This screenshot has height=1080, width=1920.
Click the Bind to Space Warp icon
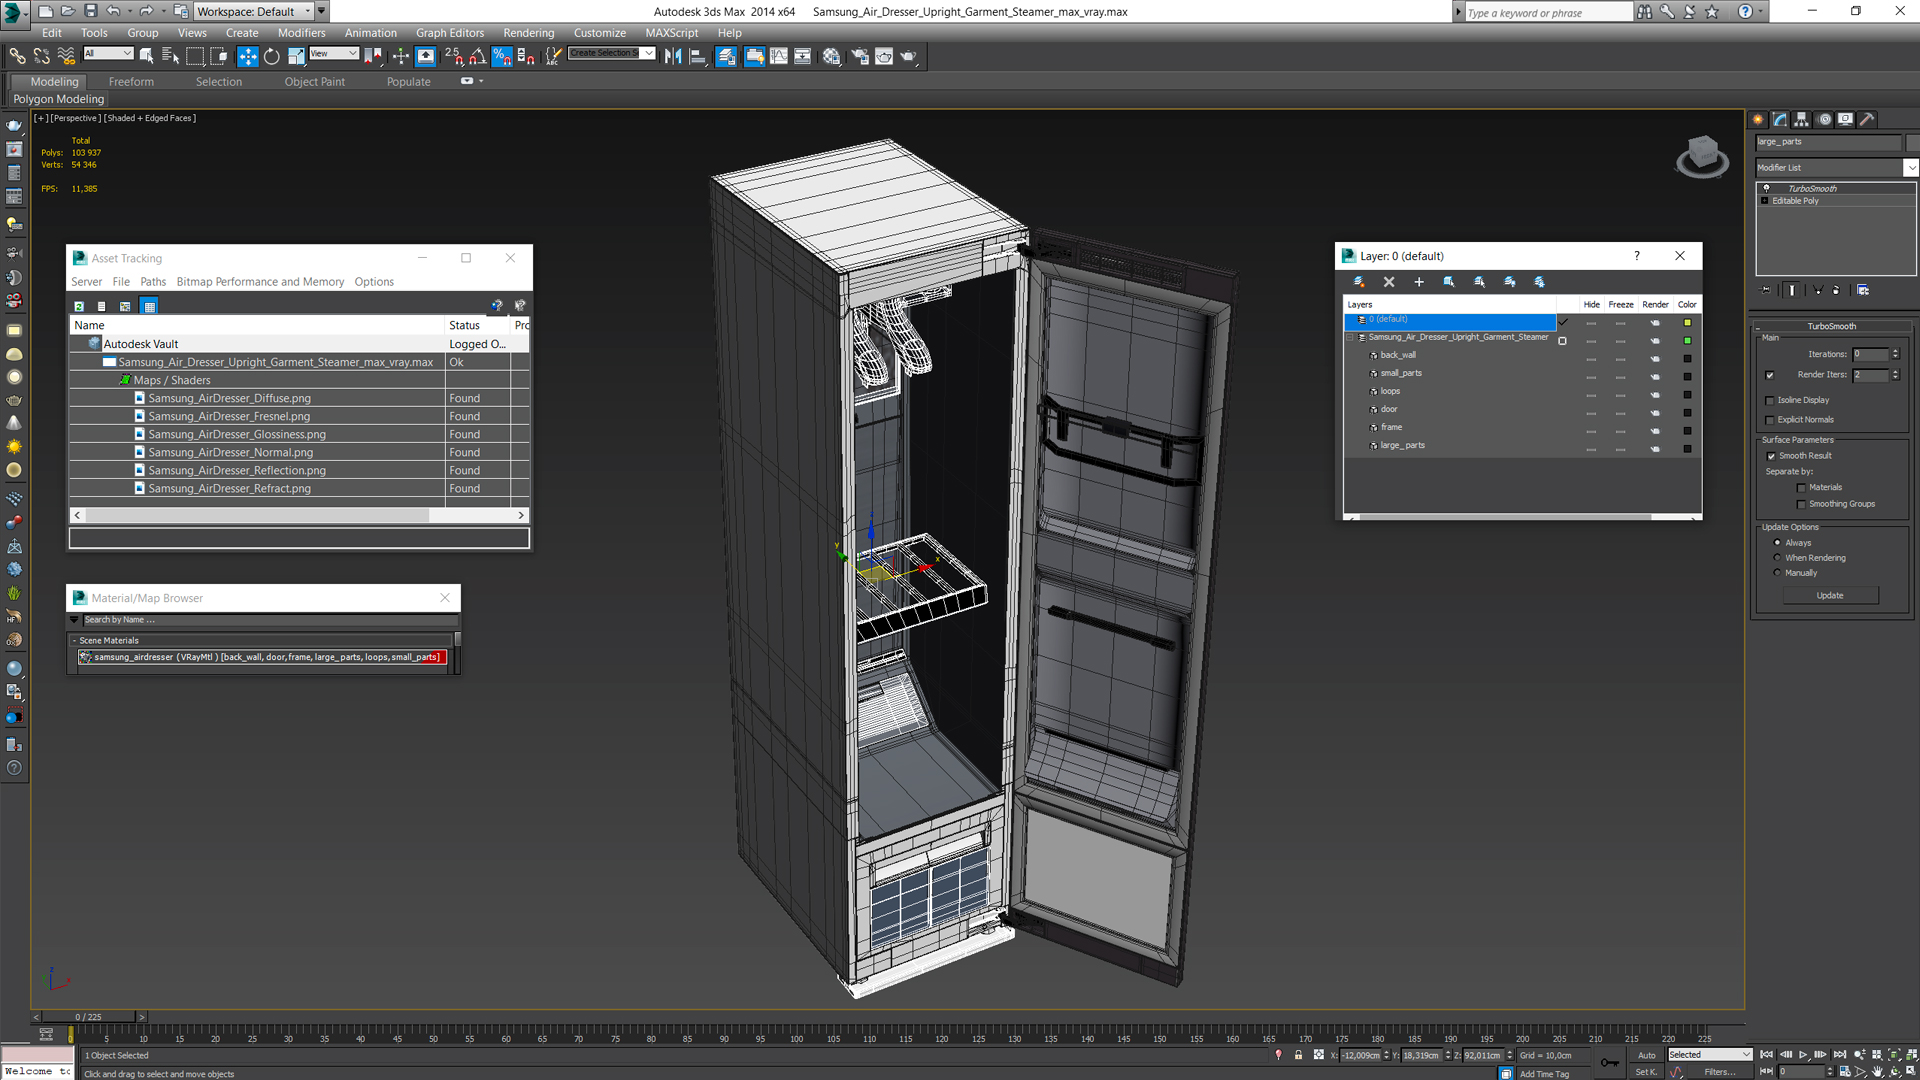pyautogui.click(x=66, y=57)
